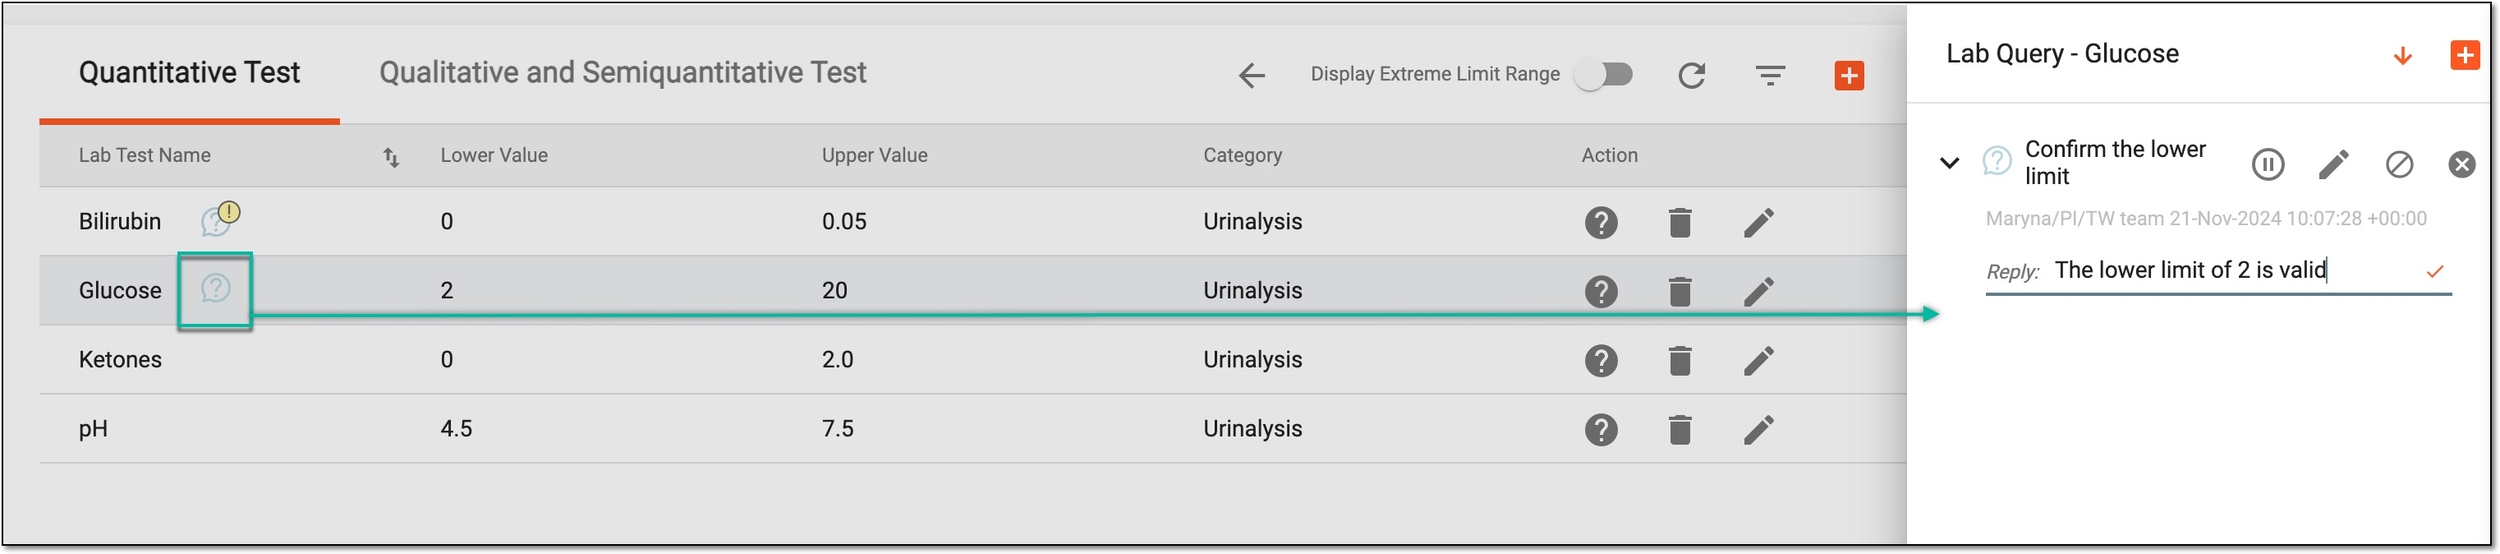Edit the 'Confirm the lower limit' query
2500x554 pixels.
point(2333,164)
